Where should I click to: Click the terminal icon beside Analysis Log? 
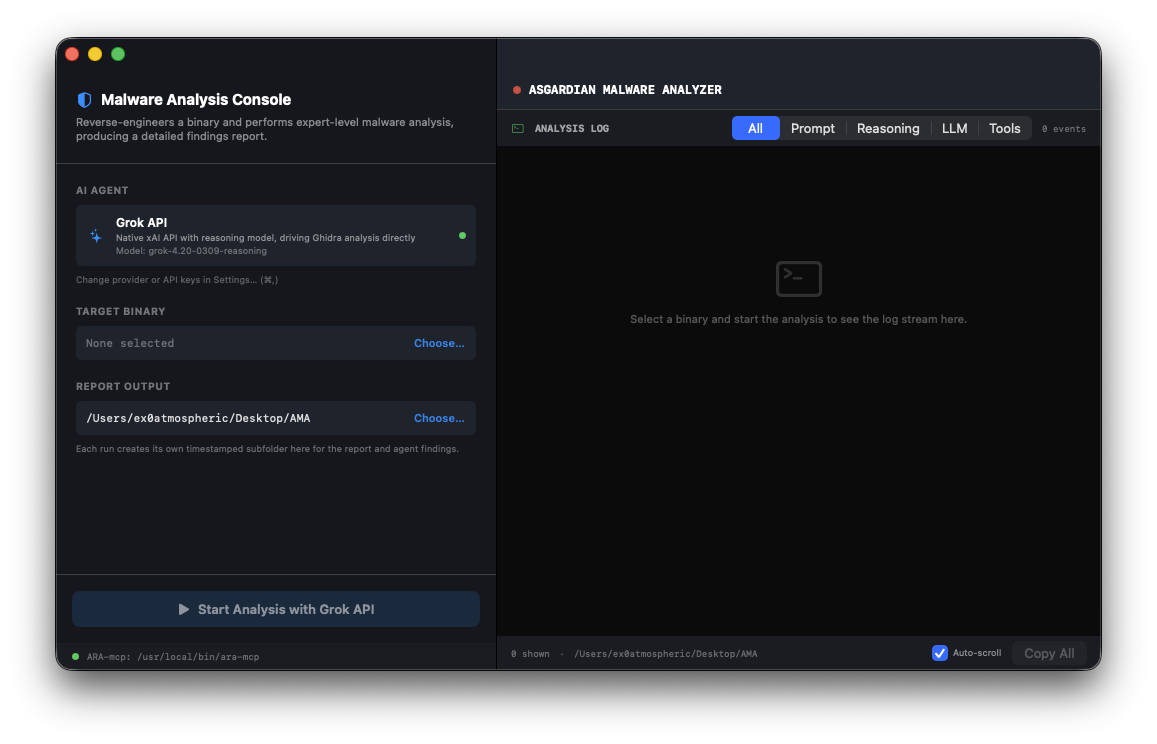pyautogui.click(x=518, y=128)
